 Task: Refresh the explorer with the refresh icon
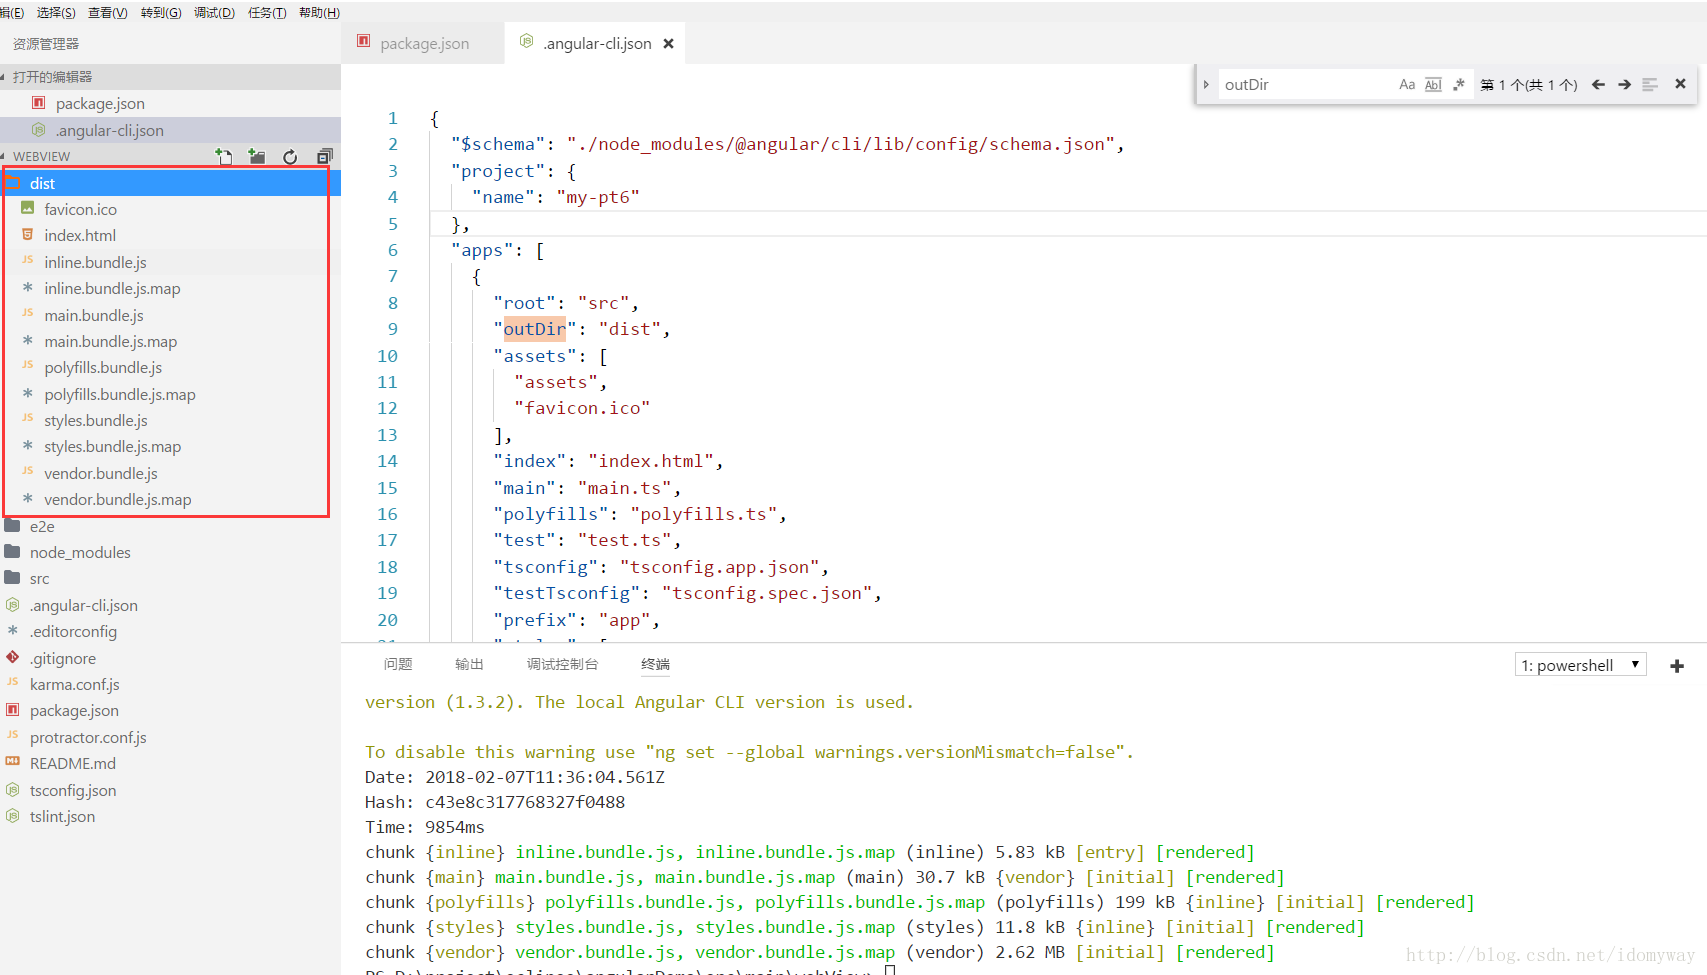pos(290,156)
